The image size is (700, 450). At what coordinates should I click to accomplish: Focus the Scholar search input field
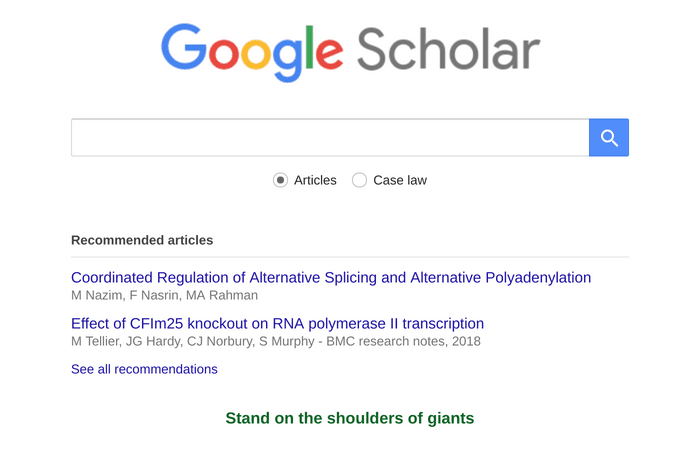pyautogui.click(x=330, y=138)
